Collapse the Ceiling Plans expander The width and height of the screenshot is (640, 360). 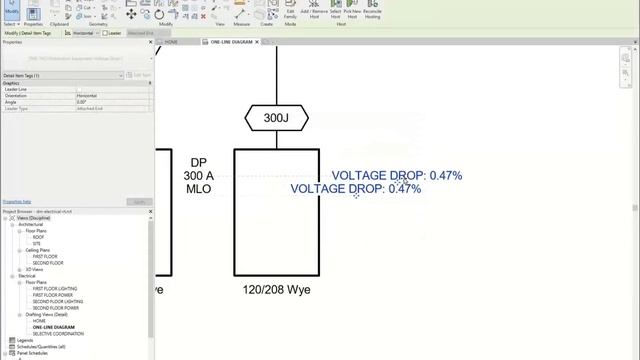(x=20, y=251)
